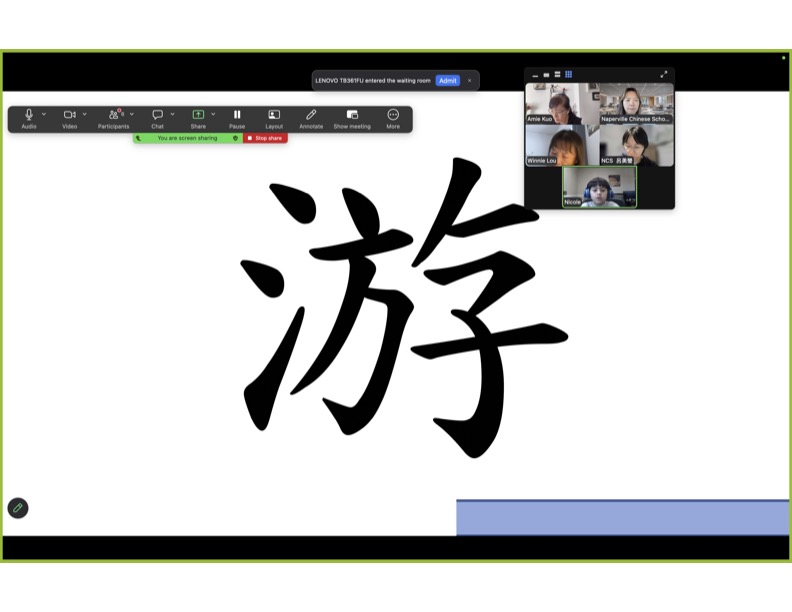The image size is (792, 612).
Task: Select Amie Kuo's video tile
Action: pyautogui.click(x=562, y=104)
